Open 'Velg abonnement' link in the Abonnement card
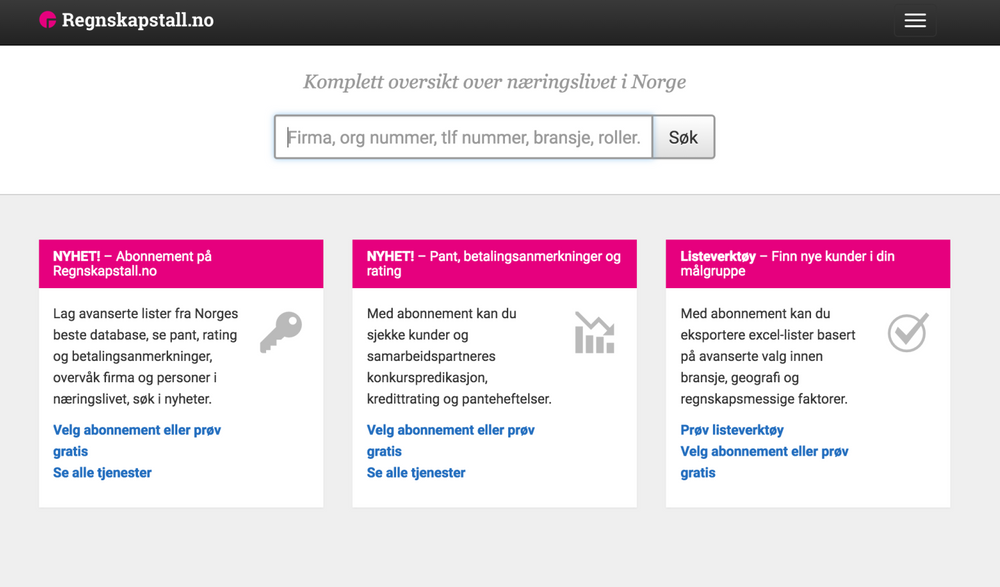Viewport: 1000px width, 587px height. [137, 441]
